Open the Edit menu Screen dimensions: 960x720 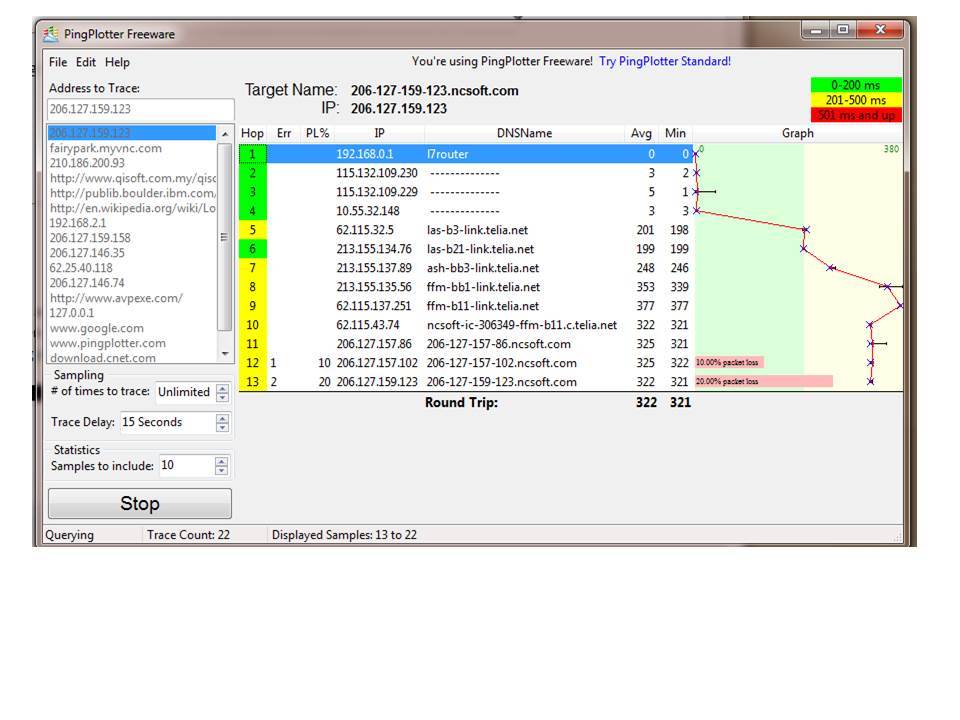[x=86, y=62]
